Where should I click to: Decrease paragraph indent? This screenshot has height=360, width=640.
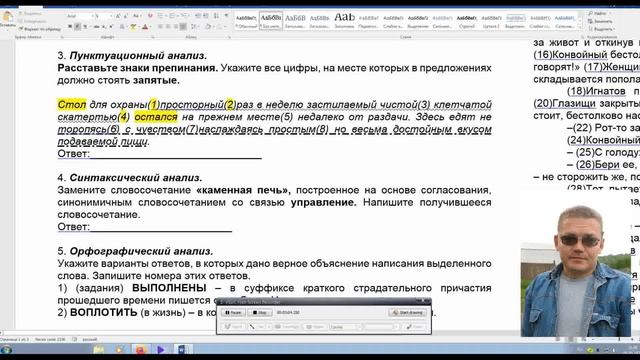click(x=198, y=16)
